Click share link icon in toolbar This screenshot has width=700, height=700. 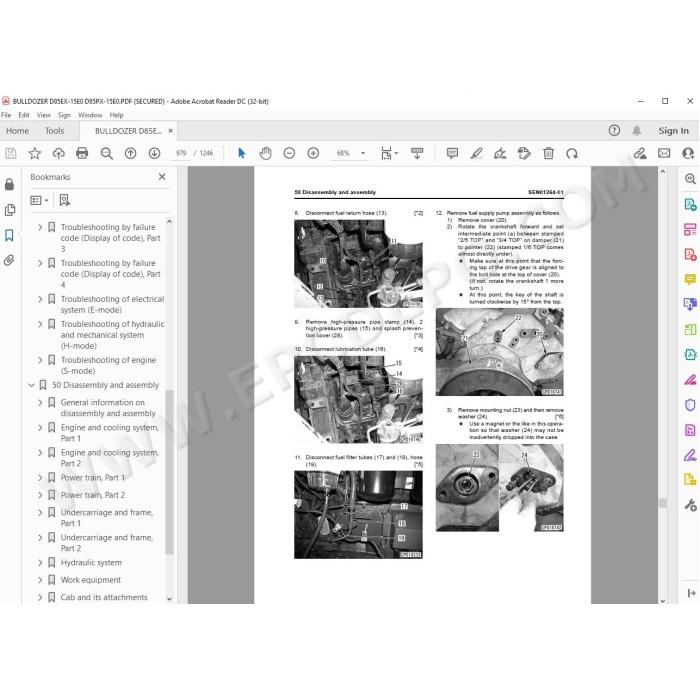coord(640,154)
